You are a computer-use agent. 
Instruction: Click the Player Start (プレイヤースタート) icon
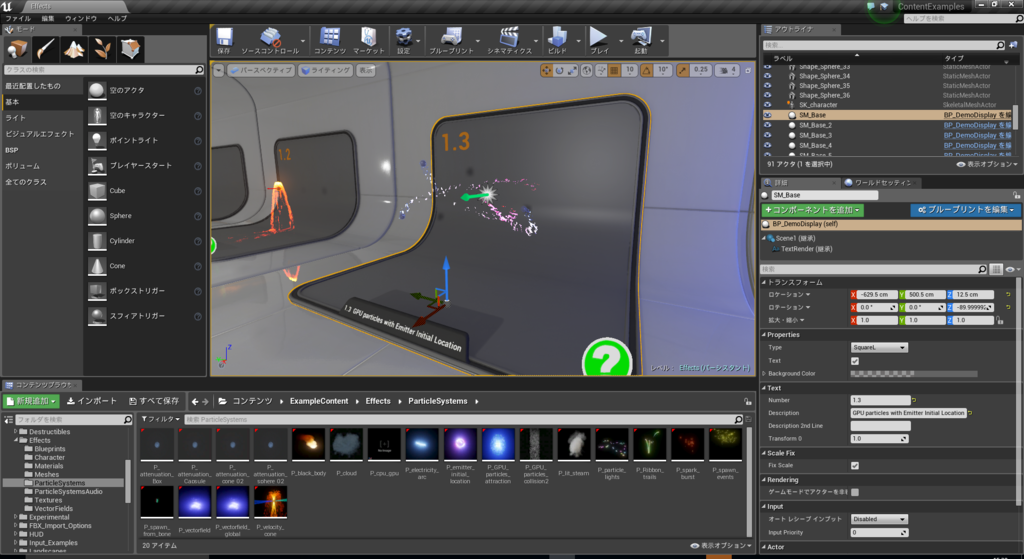tap(97, 165)
